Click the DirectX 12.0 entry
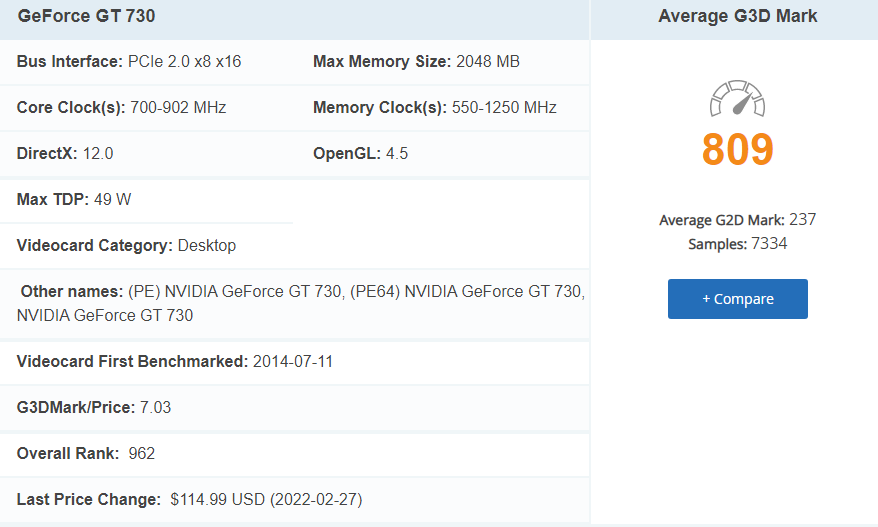 click(x=65, y=154)
